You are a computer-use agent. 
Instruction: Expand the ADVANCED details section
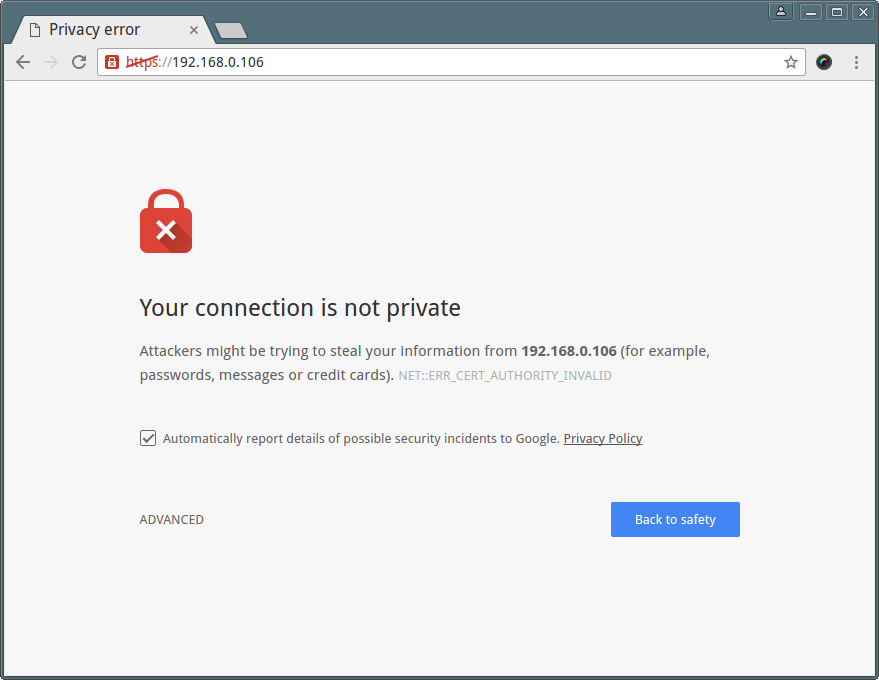[172, 520]
